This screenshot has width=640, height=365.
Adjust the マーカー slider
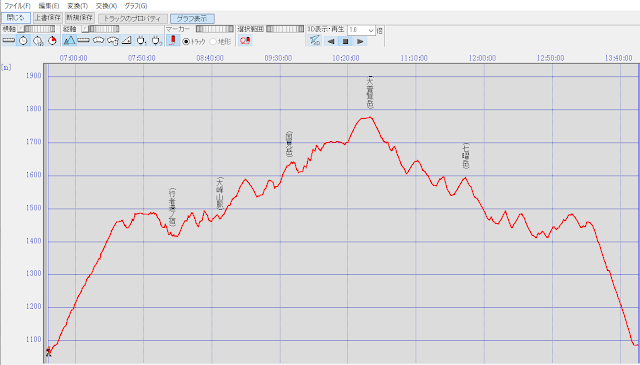click(215, 29)
